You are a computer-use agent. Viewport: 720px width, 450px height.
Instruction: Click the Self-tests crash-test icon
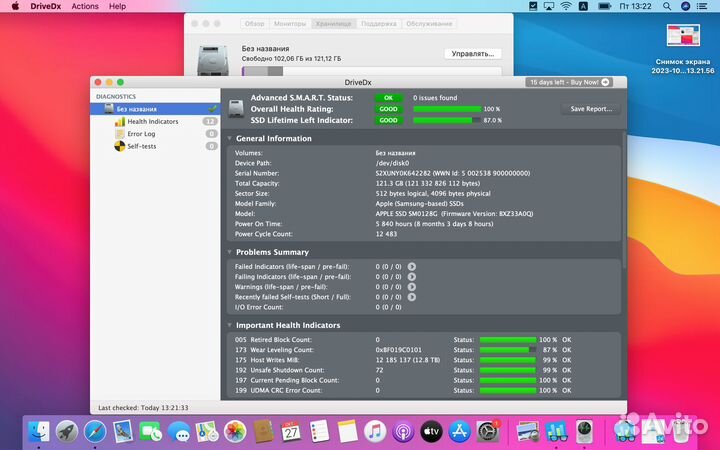[119, 146]
